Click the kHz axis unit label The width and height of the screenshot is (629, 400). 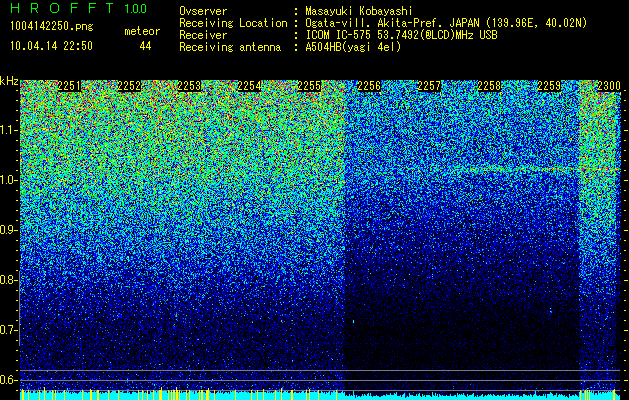click(x=9, y=81)
